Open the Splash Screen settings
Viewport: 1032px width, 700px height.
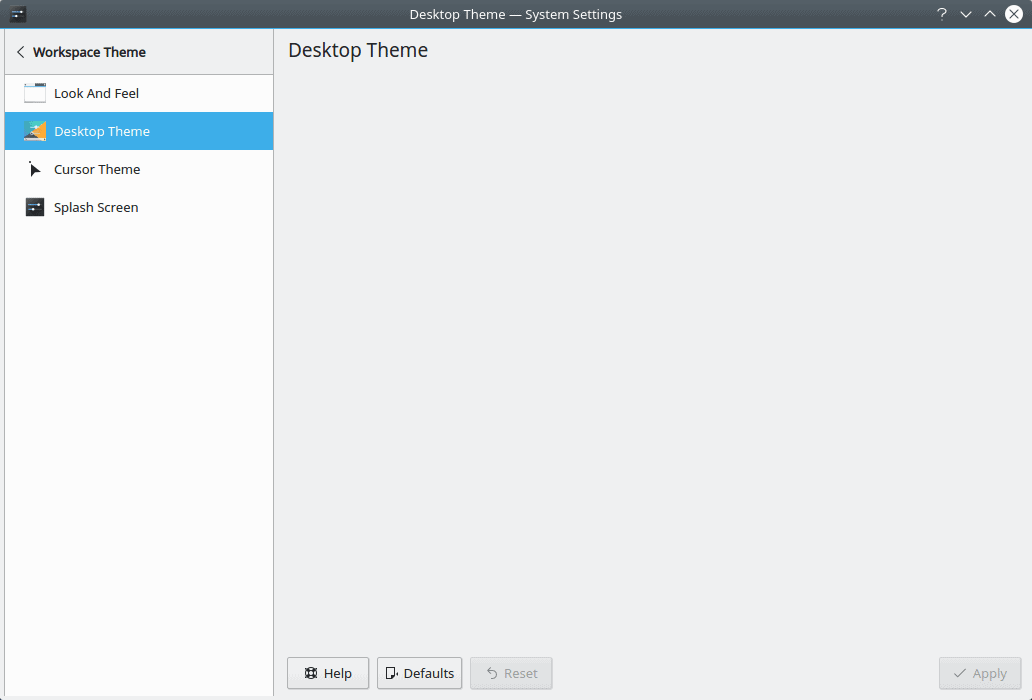tap(96, 207)
